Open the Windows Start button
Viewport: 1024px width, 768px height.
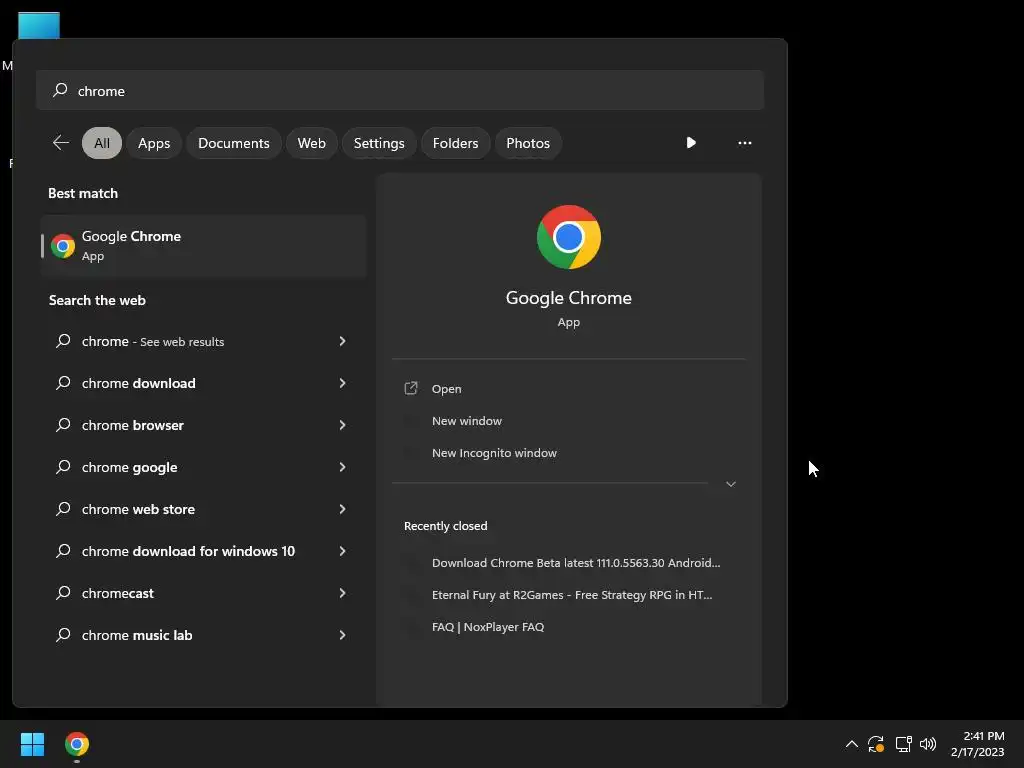point(32,744)
